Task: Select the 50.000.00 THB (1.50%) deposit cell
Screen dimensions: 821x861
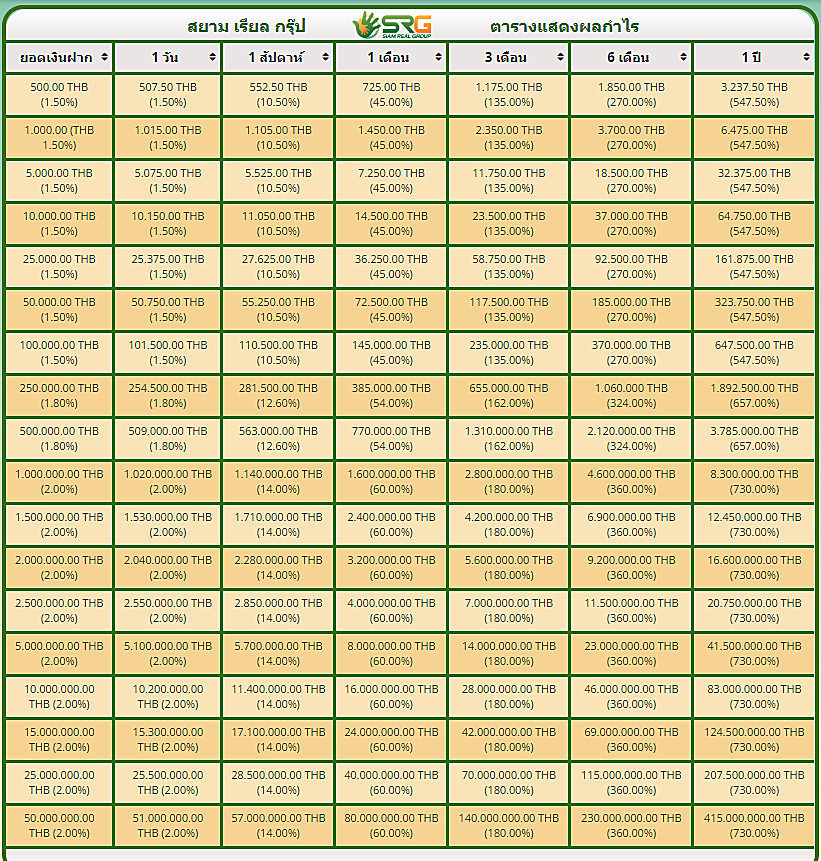Action: 59,310
